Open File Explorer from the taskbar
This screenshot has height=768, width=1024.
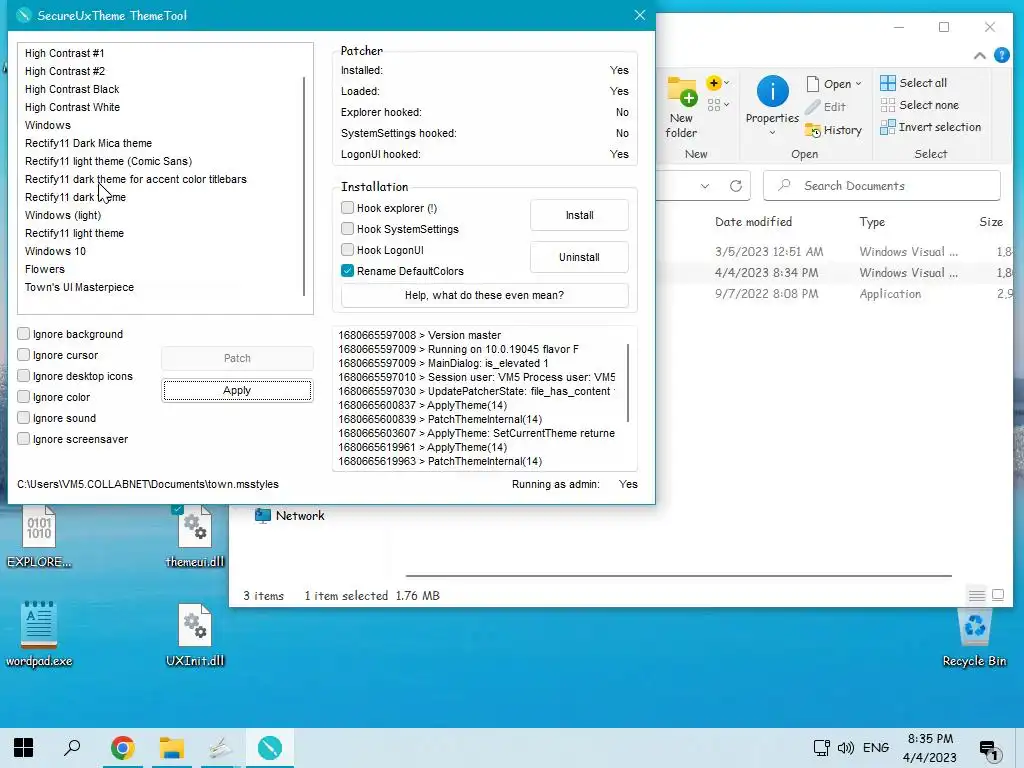pyautogui.click(x=172, y=748)
